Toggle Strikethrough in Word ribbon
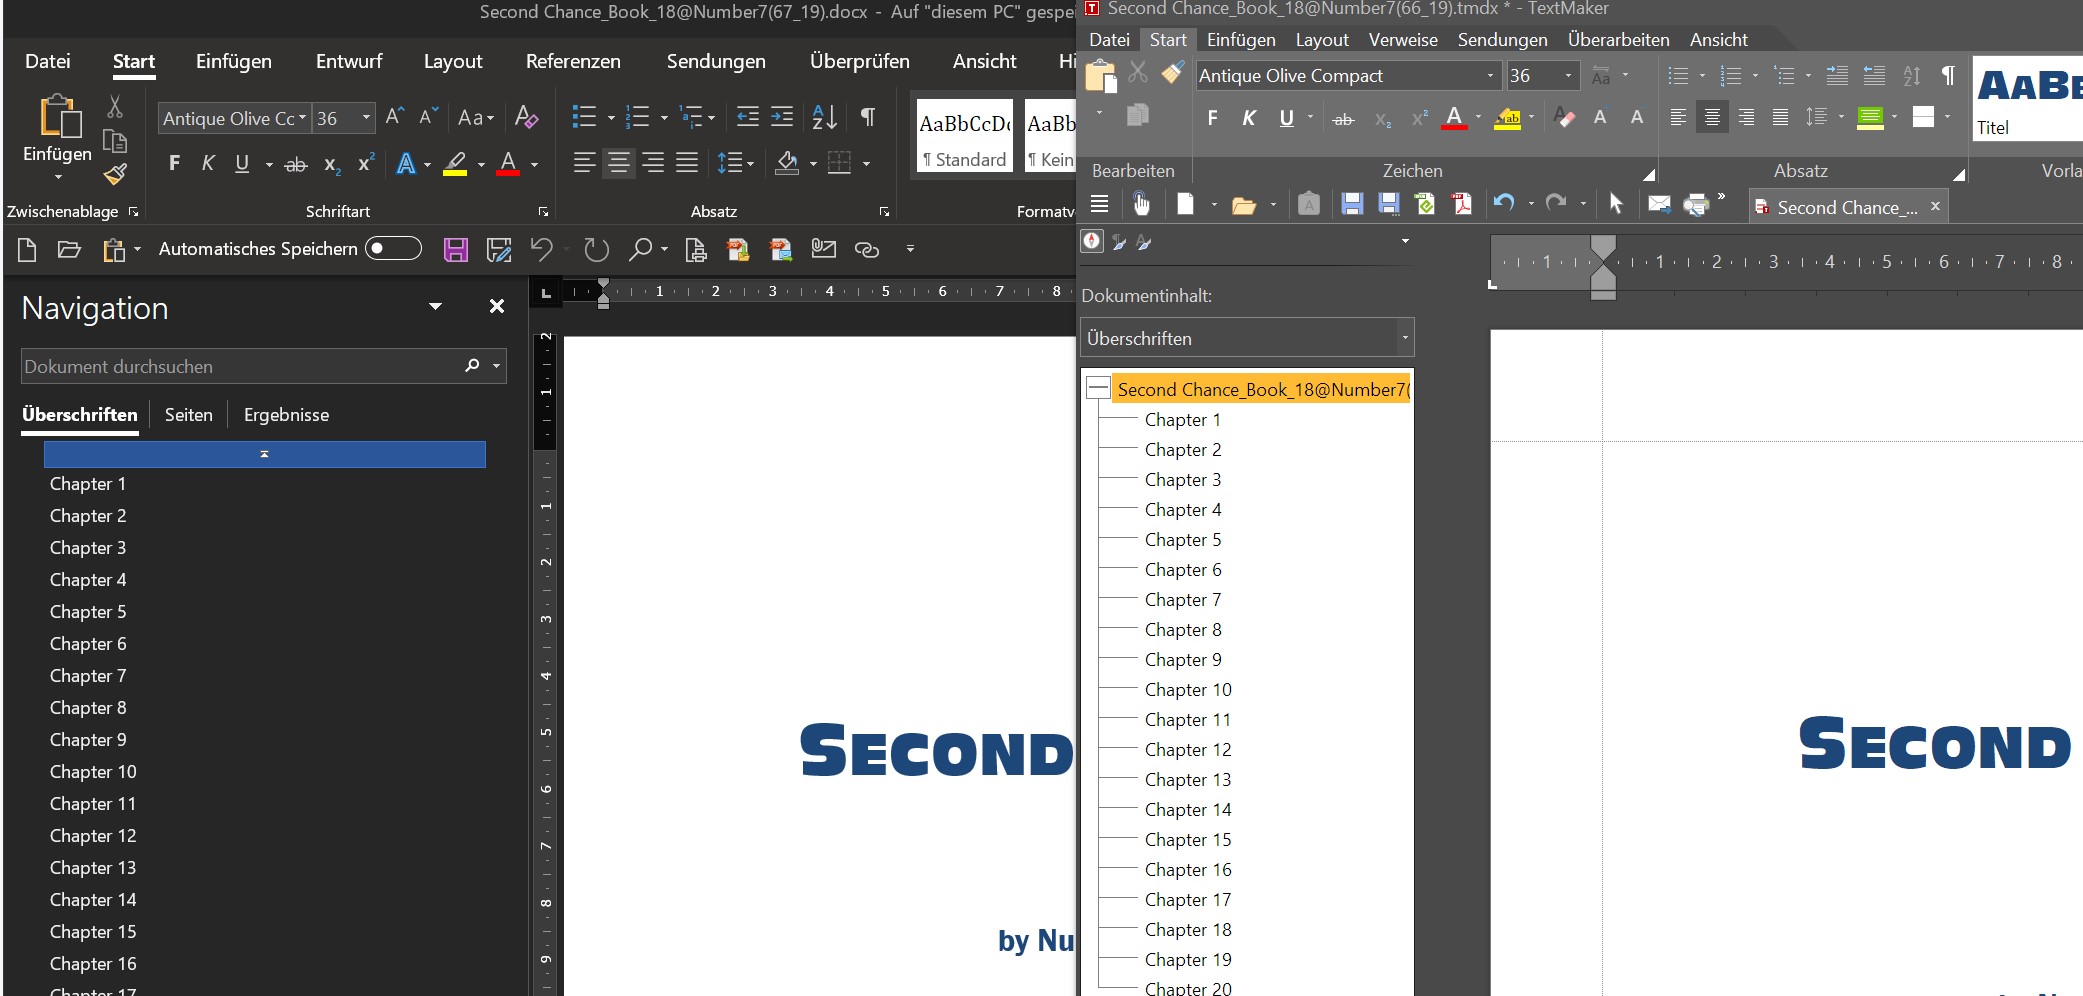 pos(295,164)
